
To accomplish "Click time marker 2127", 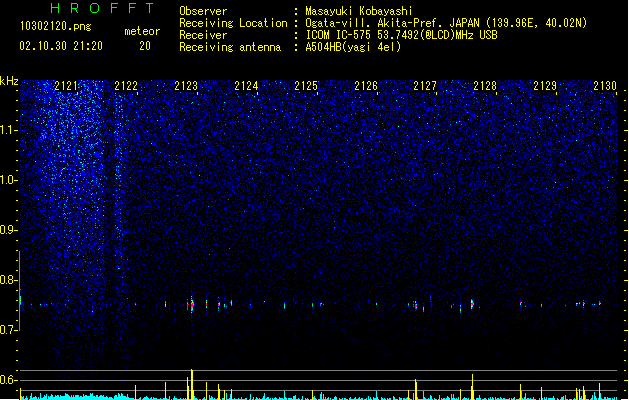I will pos(425,86).
